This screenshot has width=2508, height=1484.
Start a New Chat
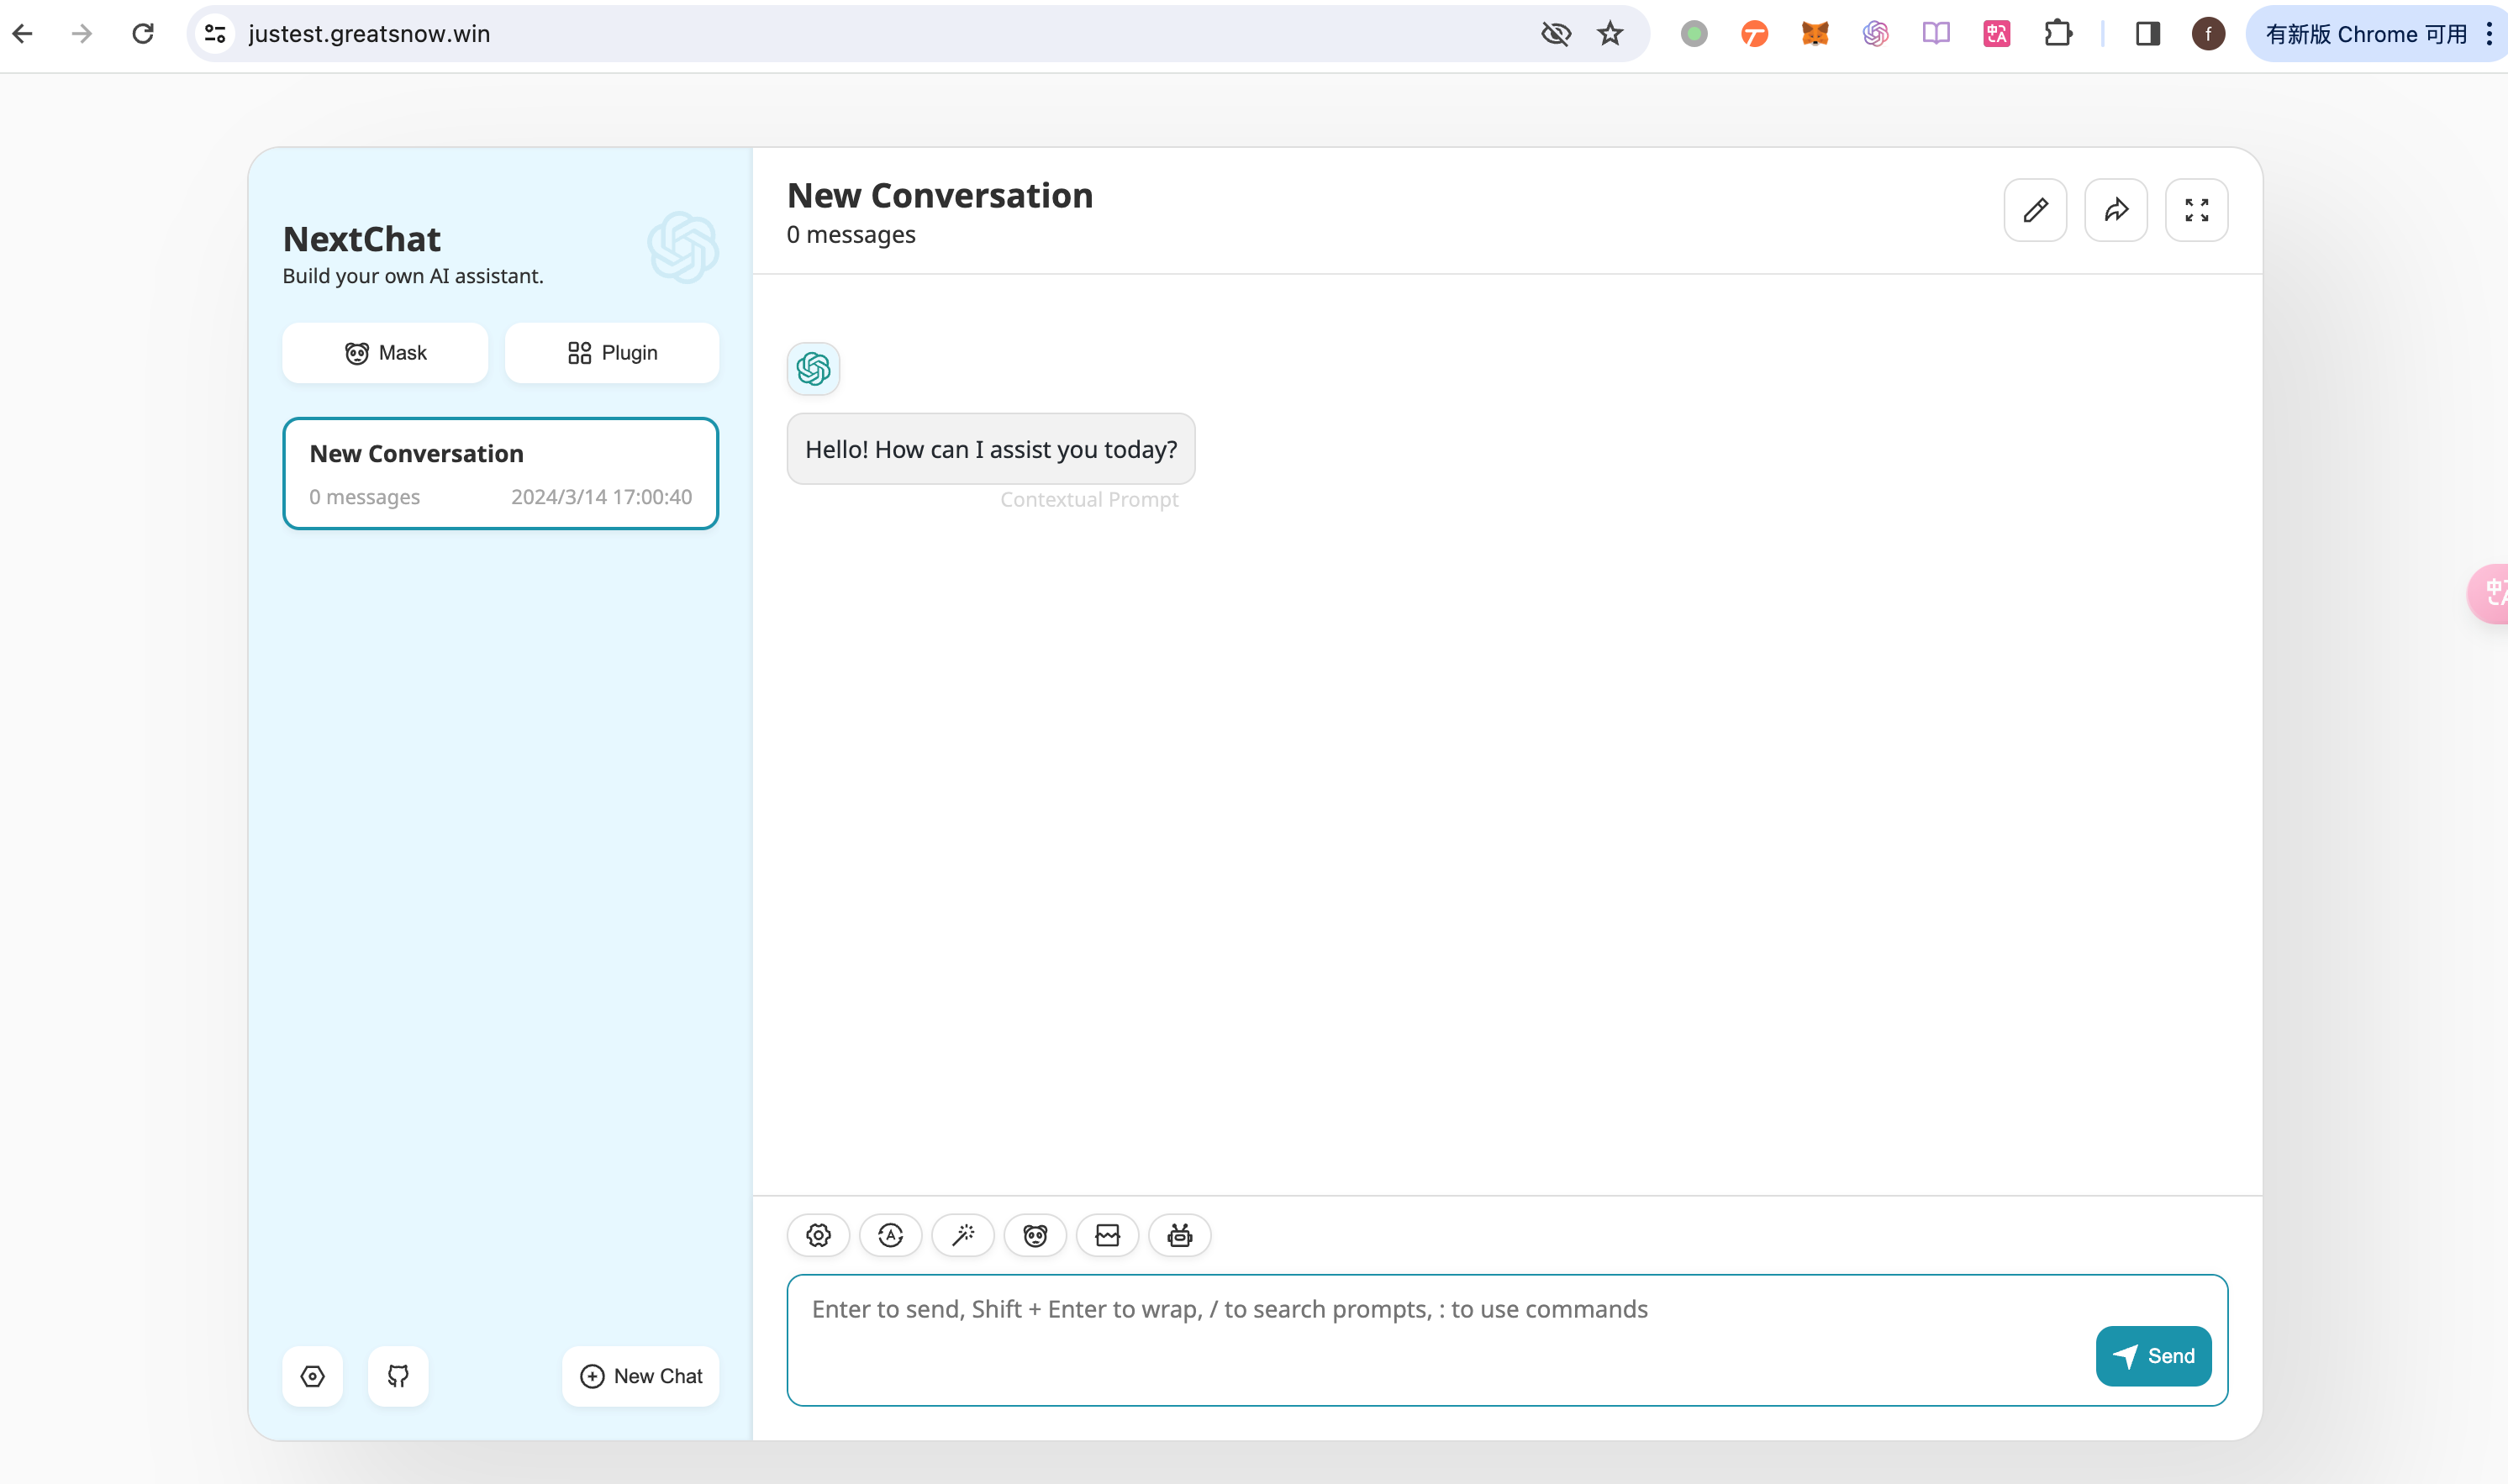pos(641,1376)
